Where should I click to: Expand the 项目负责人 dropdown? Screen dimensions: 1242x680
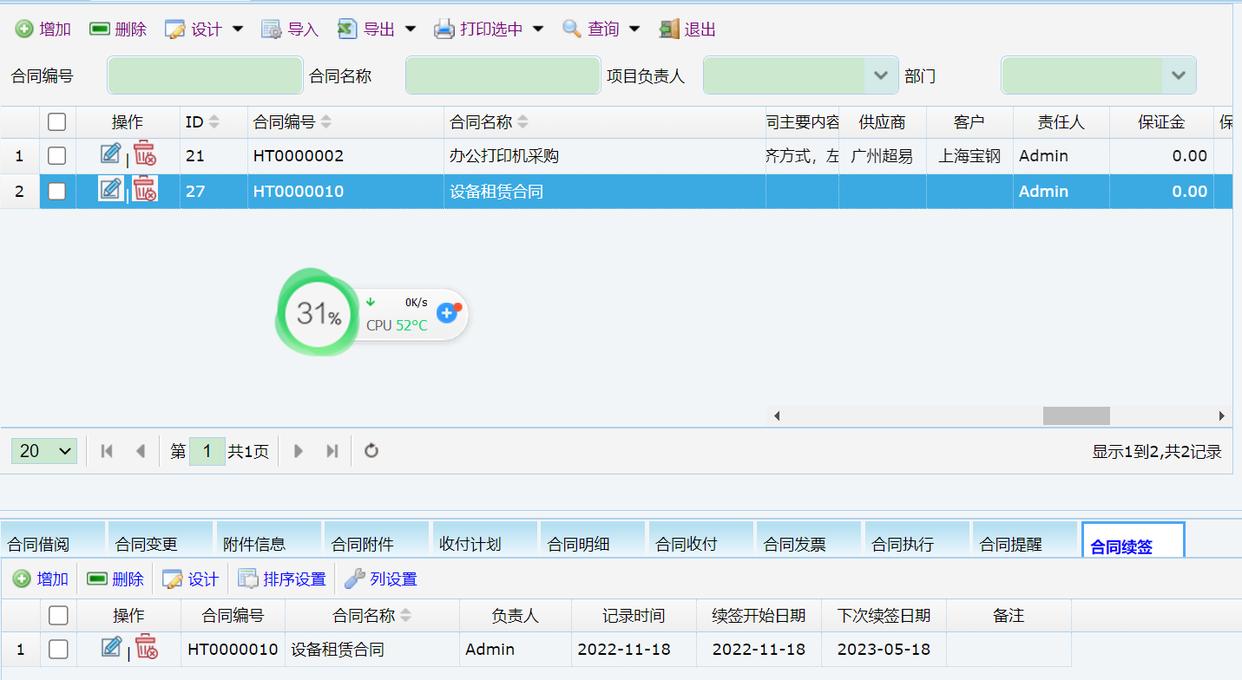880,76
